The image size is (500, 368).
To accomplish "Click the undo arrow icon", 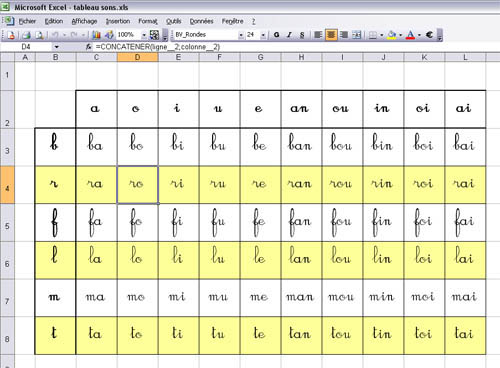I will pyautogui.click(x=55, y=35).
